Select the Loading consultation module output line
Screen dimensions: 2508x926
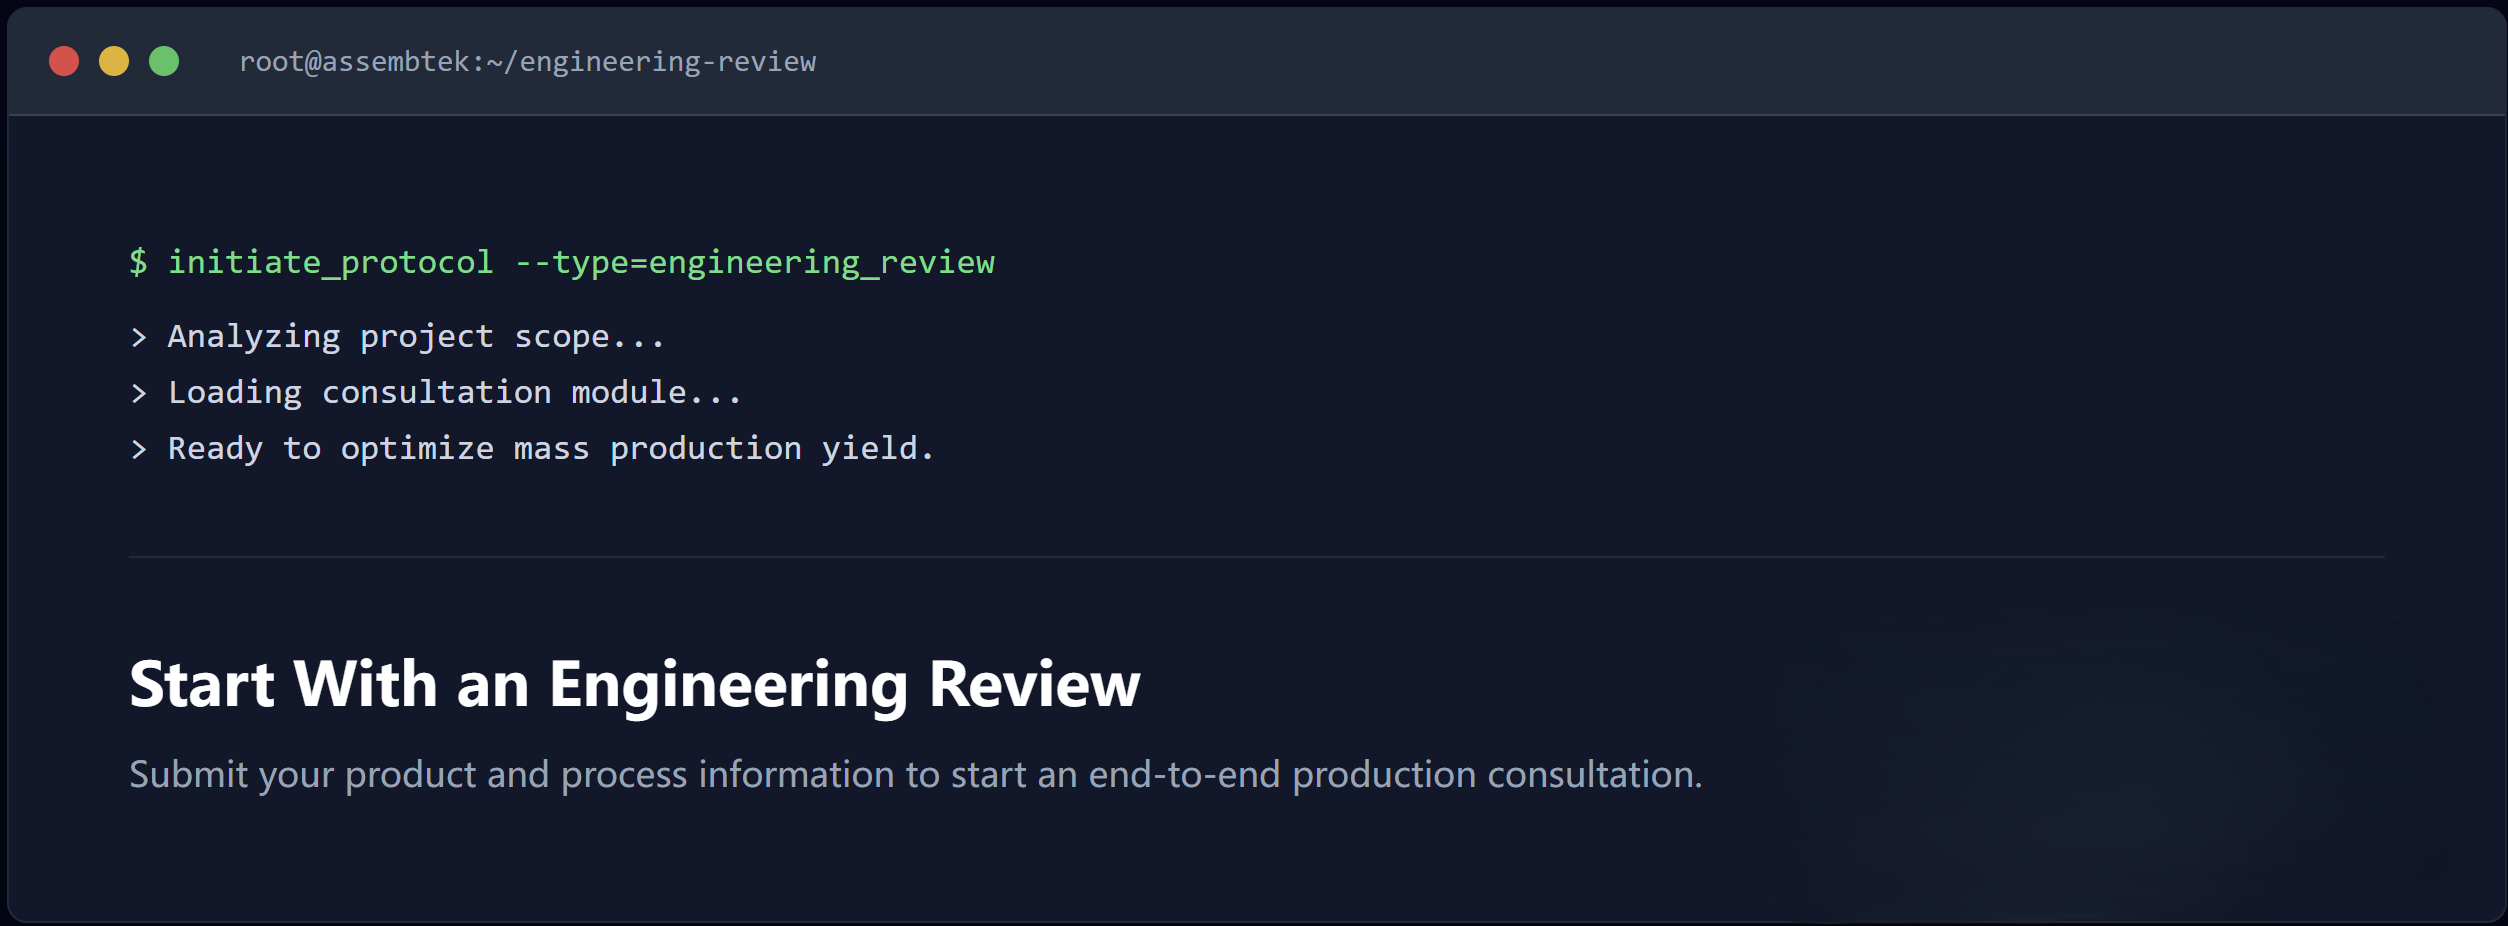[454, 393]
